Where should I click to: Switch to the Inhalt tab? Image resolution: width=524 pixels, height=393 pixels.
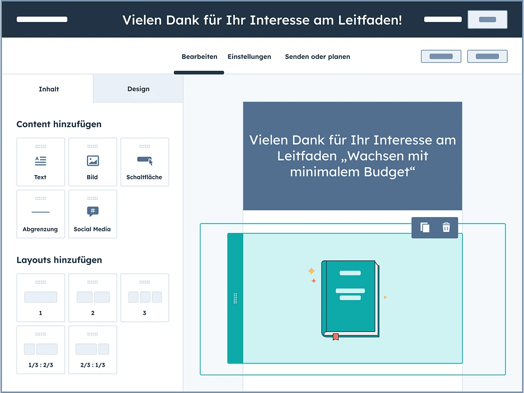[x=48, y=89]
